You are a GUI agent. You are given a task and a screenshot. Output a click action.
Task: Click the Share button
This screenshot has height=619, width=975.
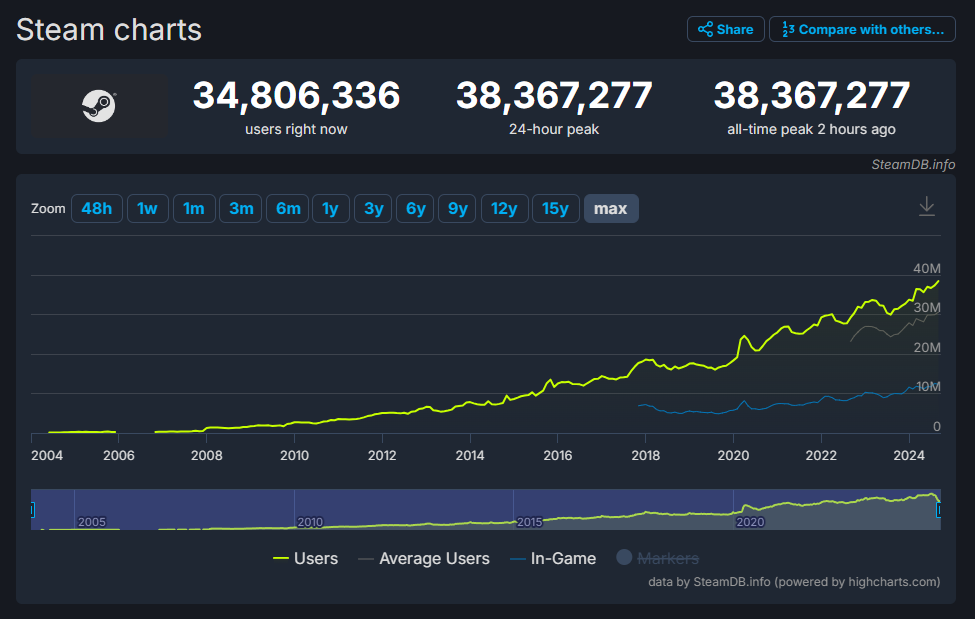pos(725,29)
